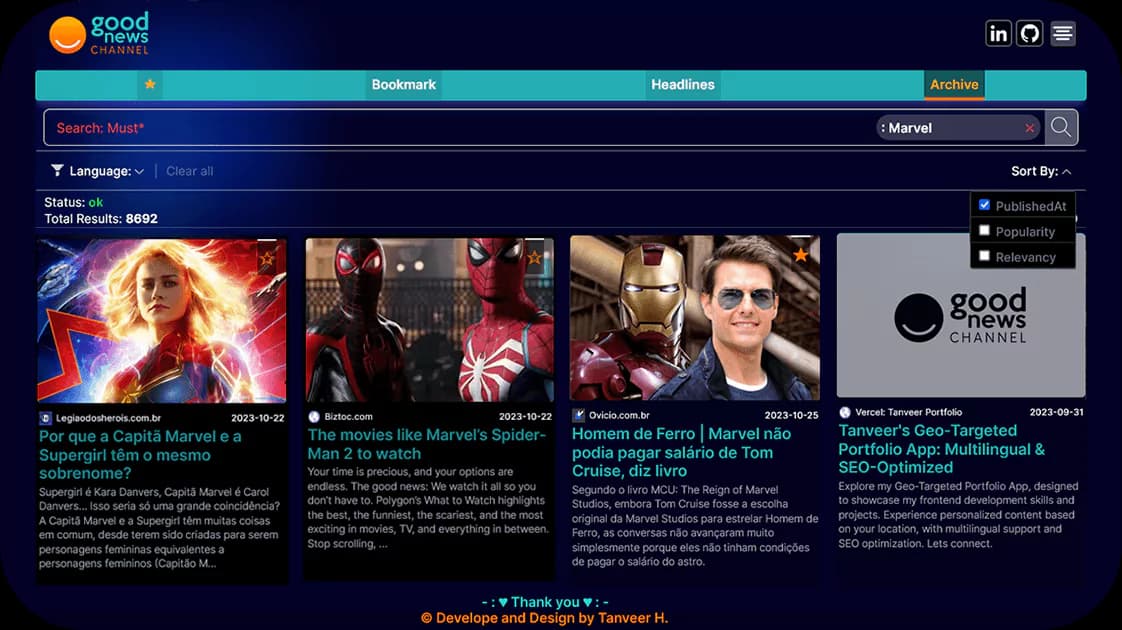Click the Thank you footer text
The width and height of the screenshot is (1122, 630).
pos(545,602)
